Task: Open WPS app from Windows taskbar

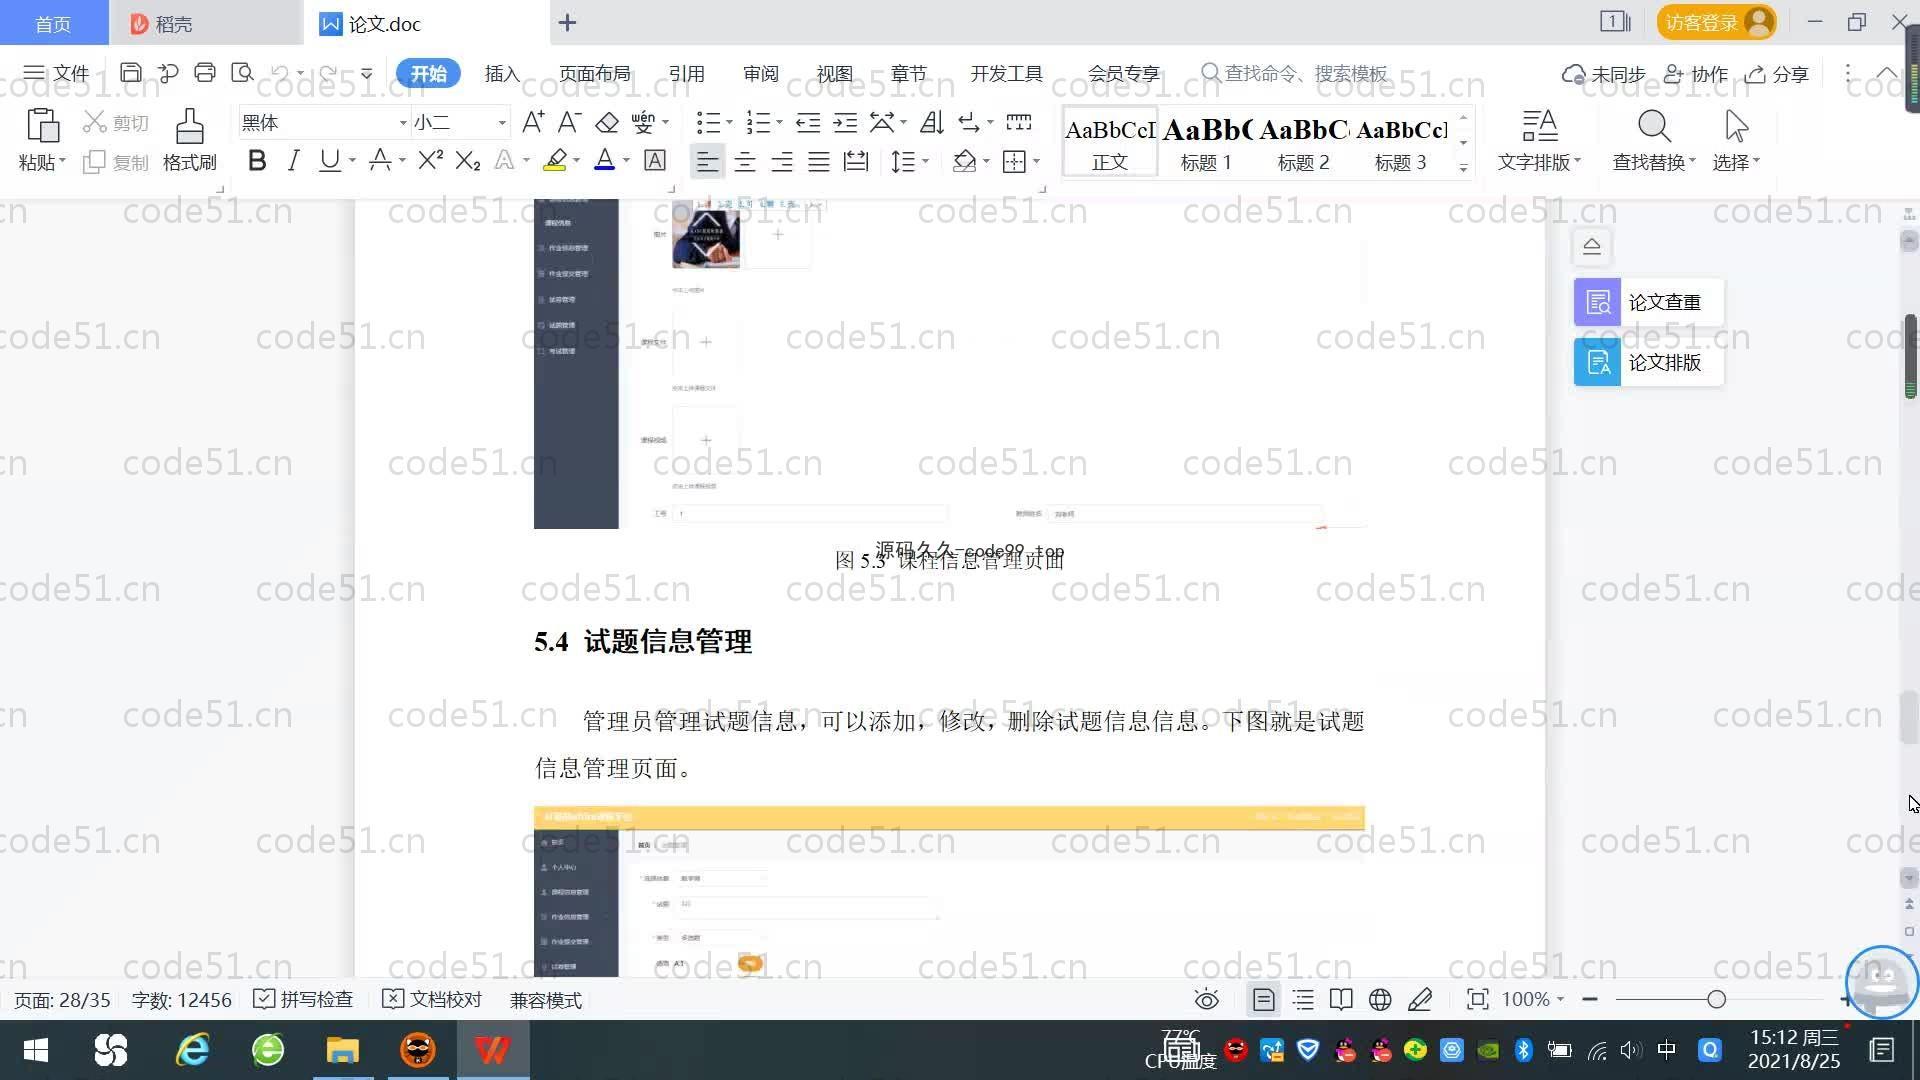Action: point(492,1050)
